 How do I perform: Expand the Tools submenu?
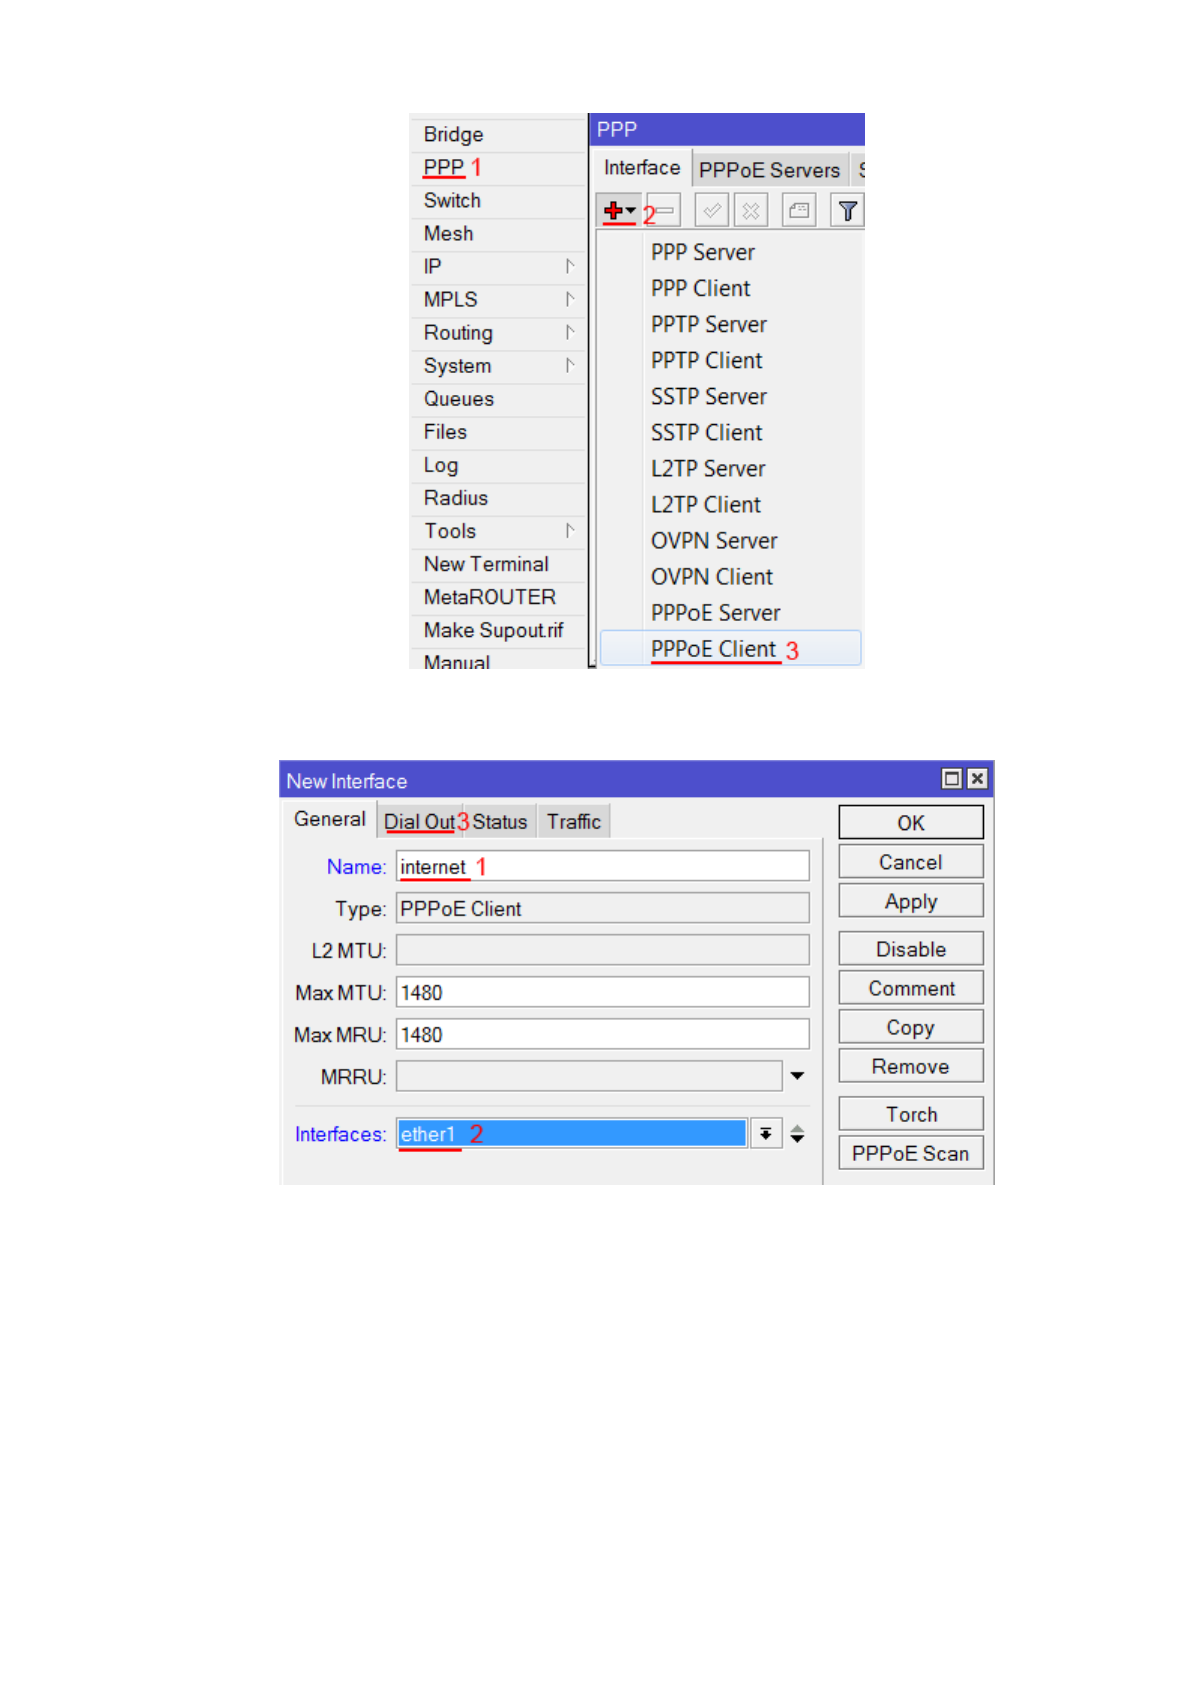click(570, 530)
